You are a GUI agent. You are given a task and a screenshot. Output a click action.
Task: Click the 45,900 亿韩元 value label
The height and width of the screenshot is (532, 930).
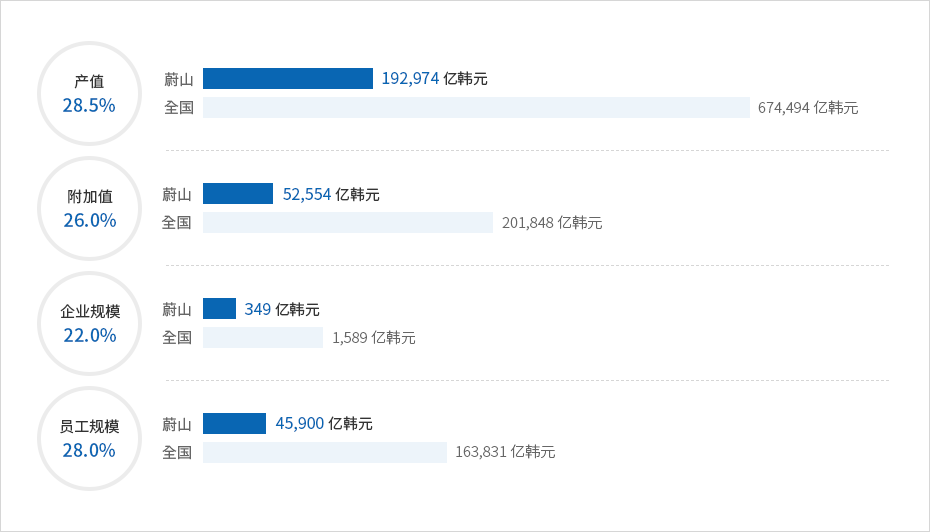click(324, 423)
